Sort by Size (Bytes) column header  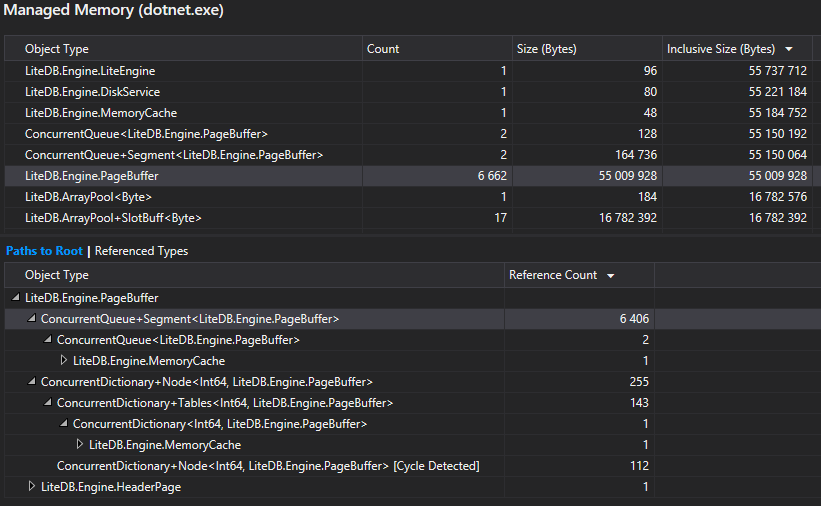tap(587, 49)
